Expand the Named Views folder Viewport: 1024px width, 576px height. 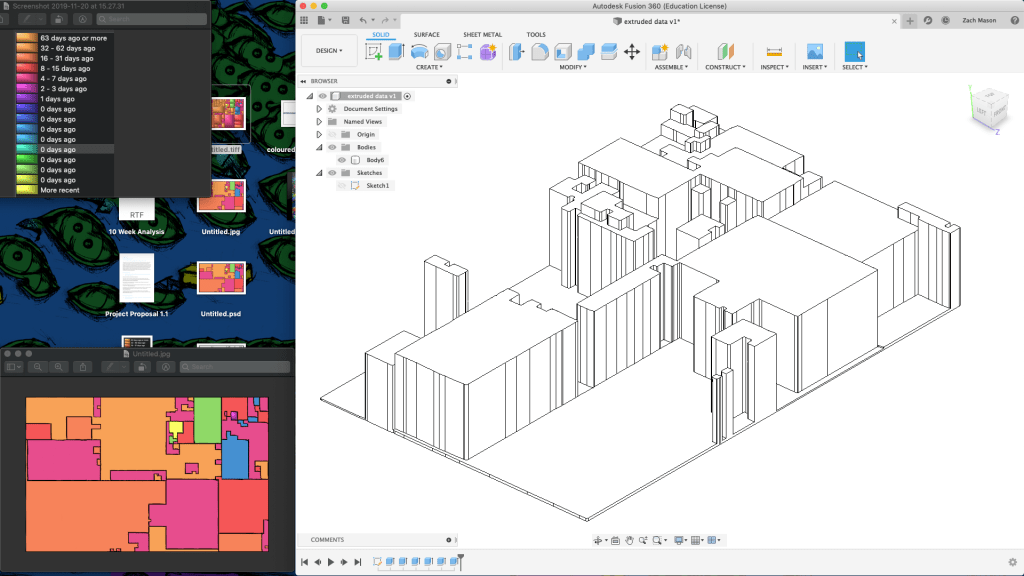point(319,121)
